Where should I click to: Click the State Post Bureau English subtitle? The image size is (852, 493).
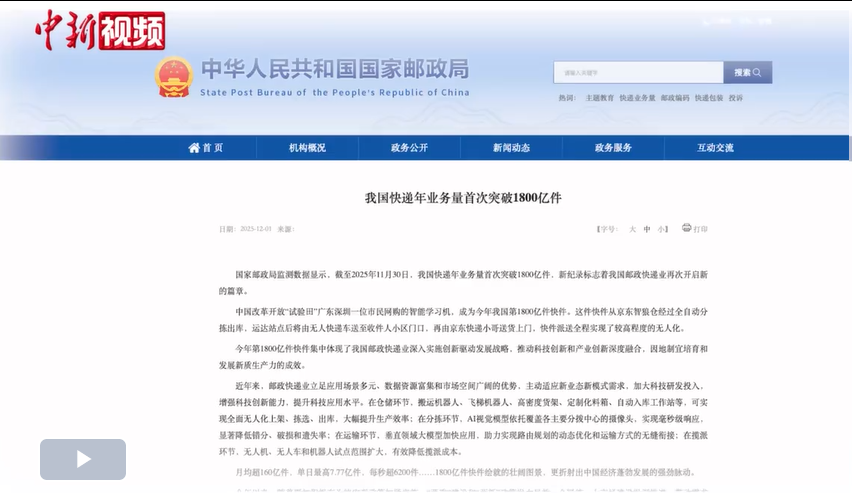pos(335,92)
